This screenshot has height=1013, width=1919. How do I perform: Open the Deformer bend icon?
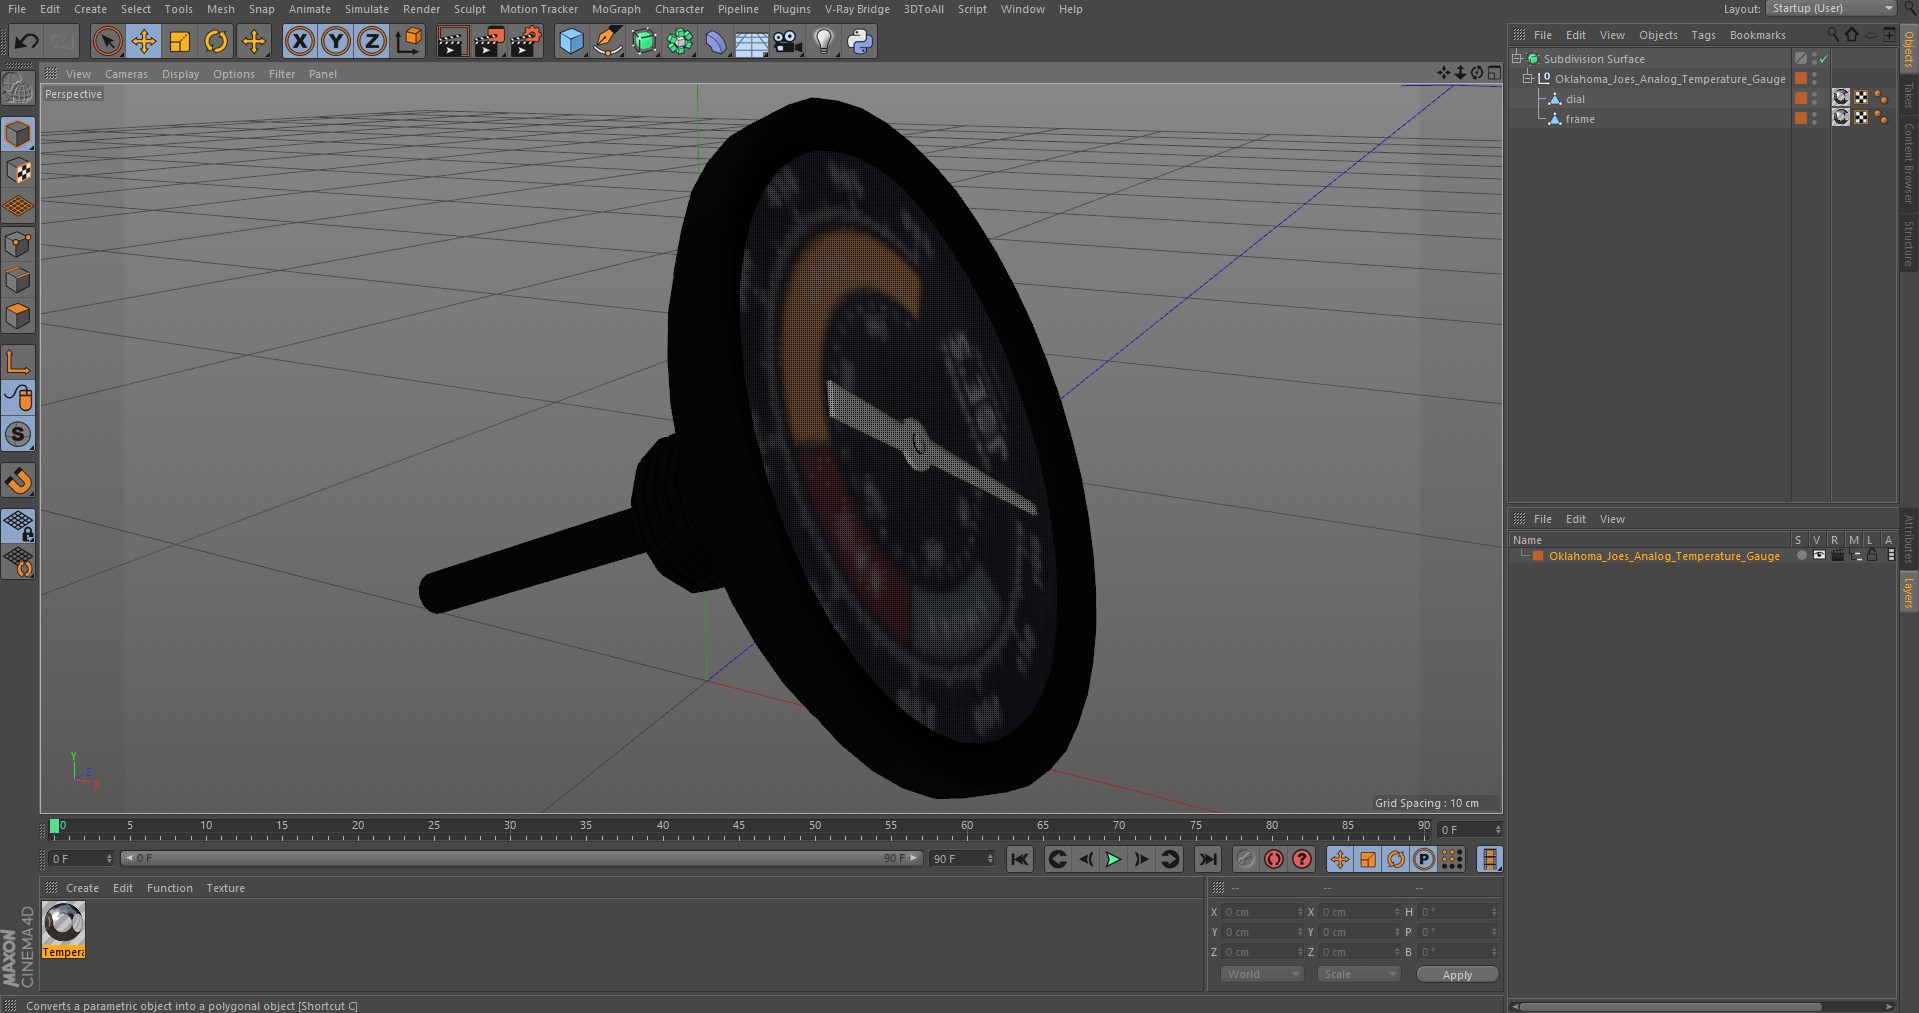pos(716,41)
